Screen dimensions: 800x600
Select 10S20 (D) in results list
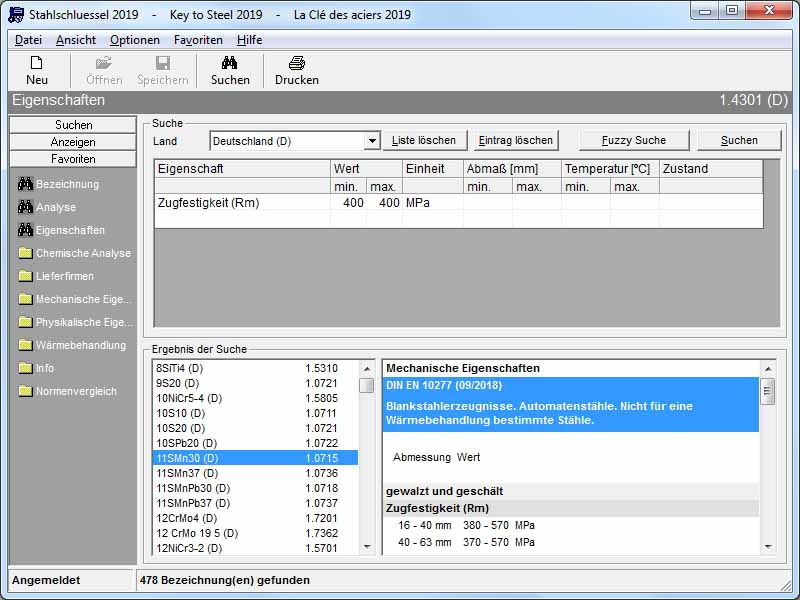[255, 428]
